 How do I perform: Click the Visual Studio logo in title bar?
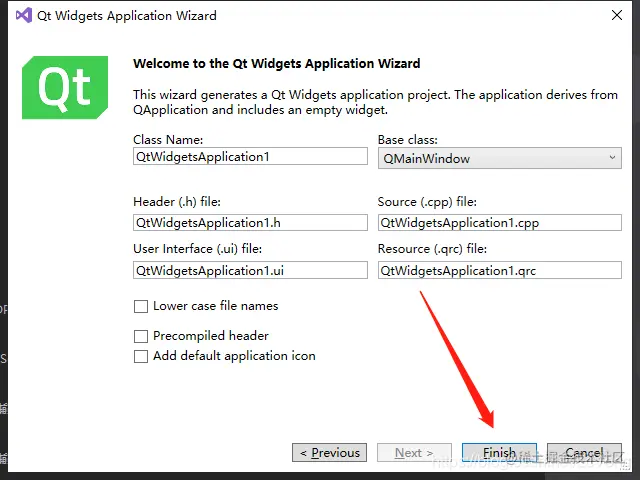(24, 16)
